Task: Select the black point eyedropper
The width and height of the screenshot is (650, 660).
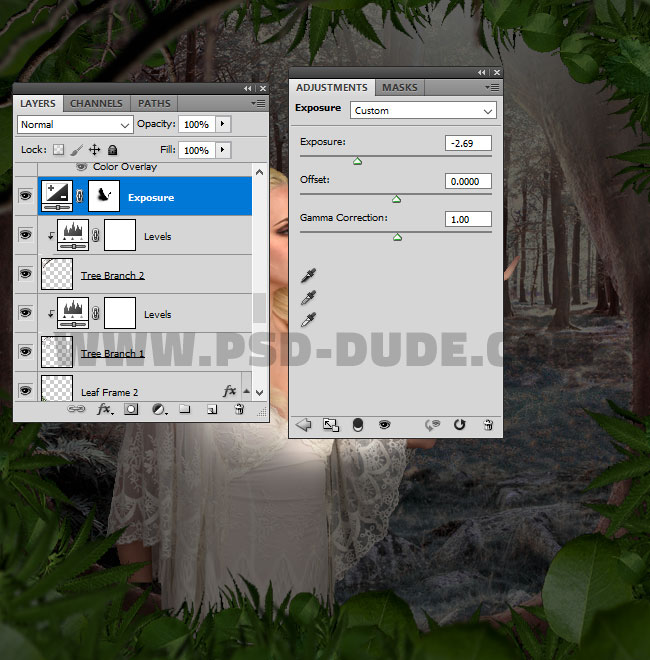Action: tap(309, 275)
